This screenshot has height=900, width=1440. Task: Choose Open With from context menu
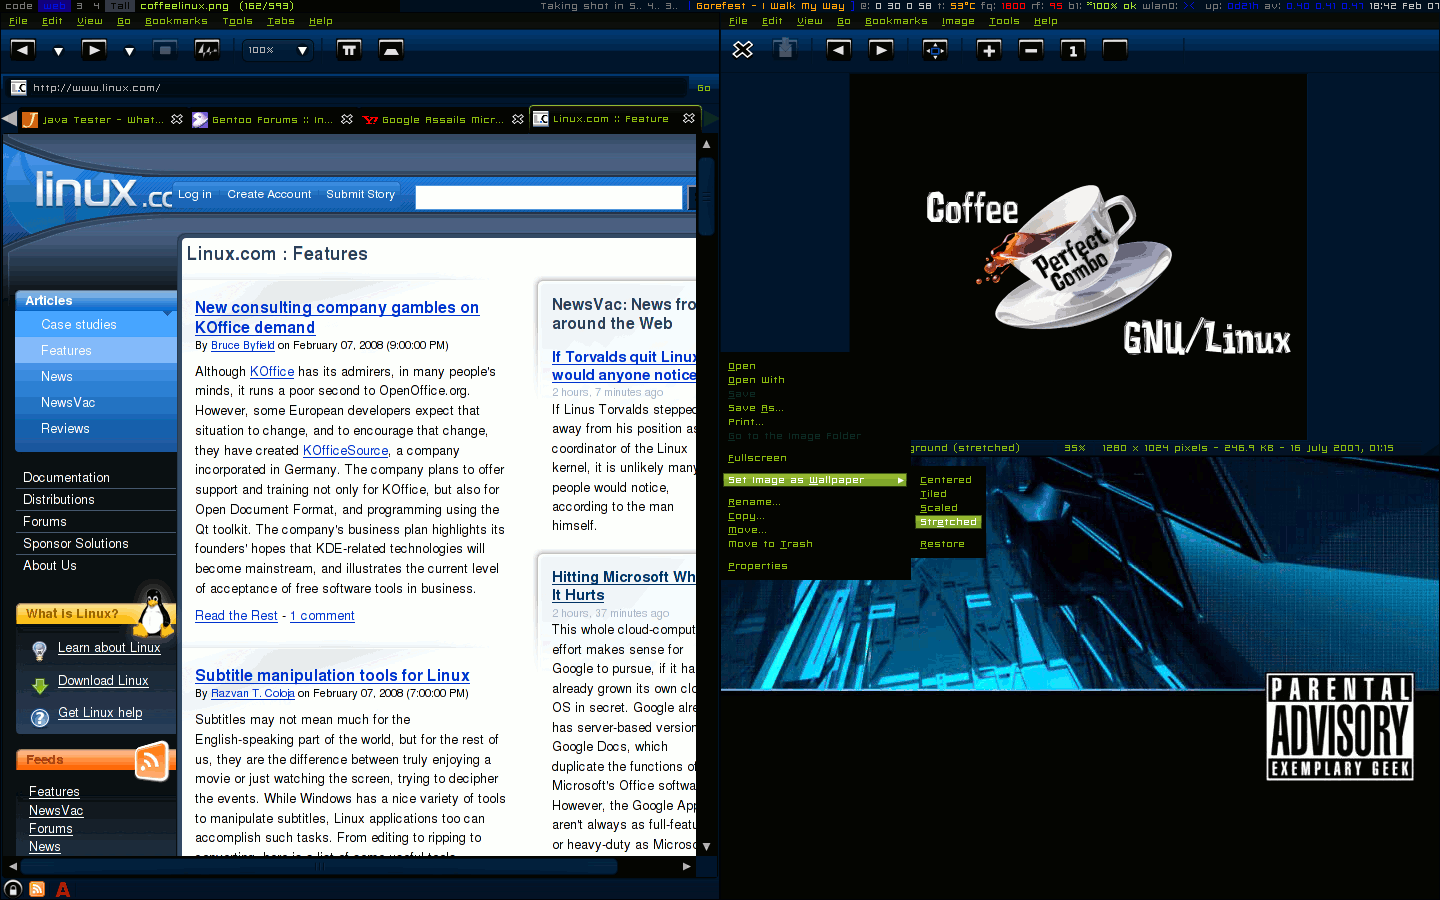pyautogui.click(x=757, y=380)
